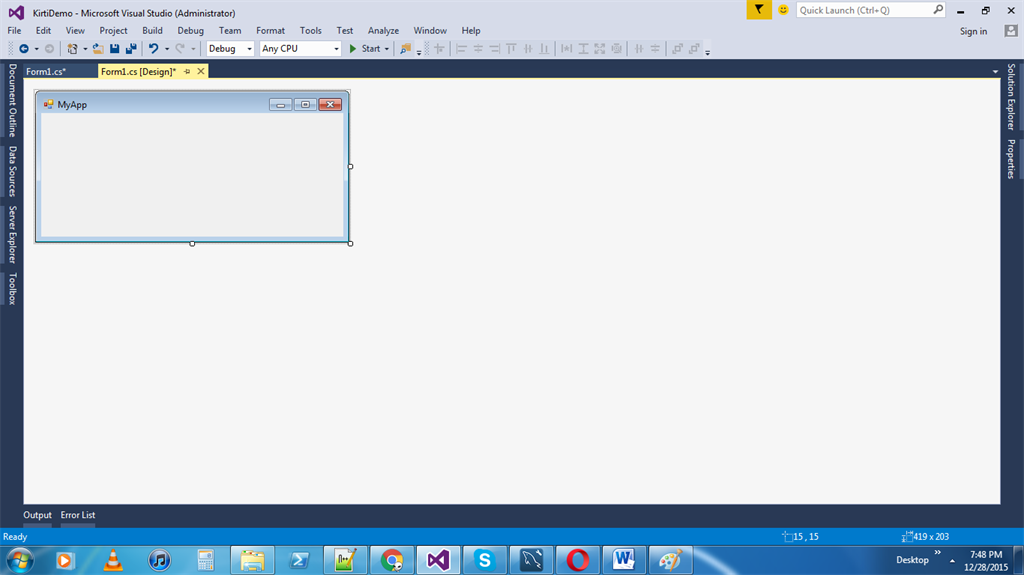The image size is (1024, 575).
Task: Click the form's bottom-edge resize handle
Action: point(192,244)
